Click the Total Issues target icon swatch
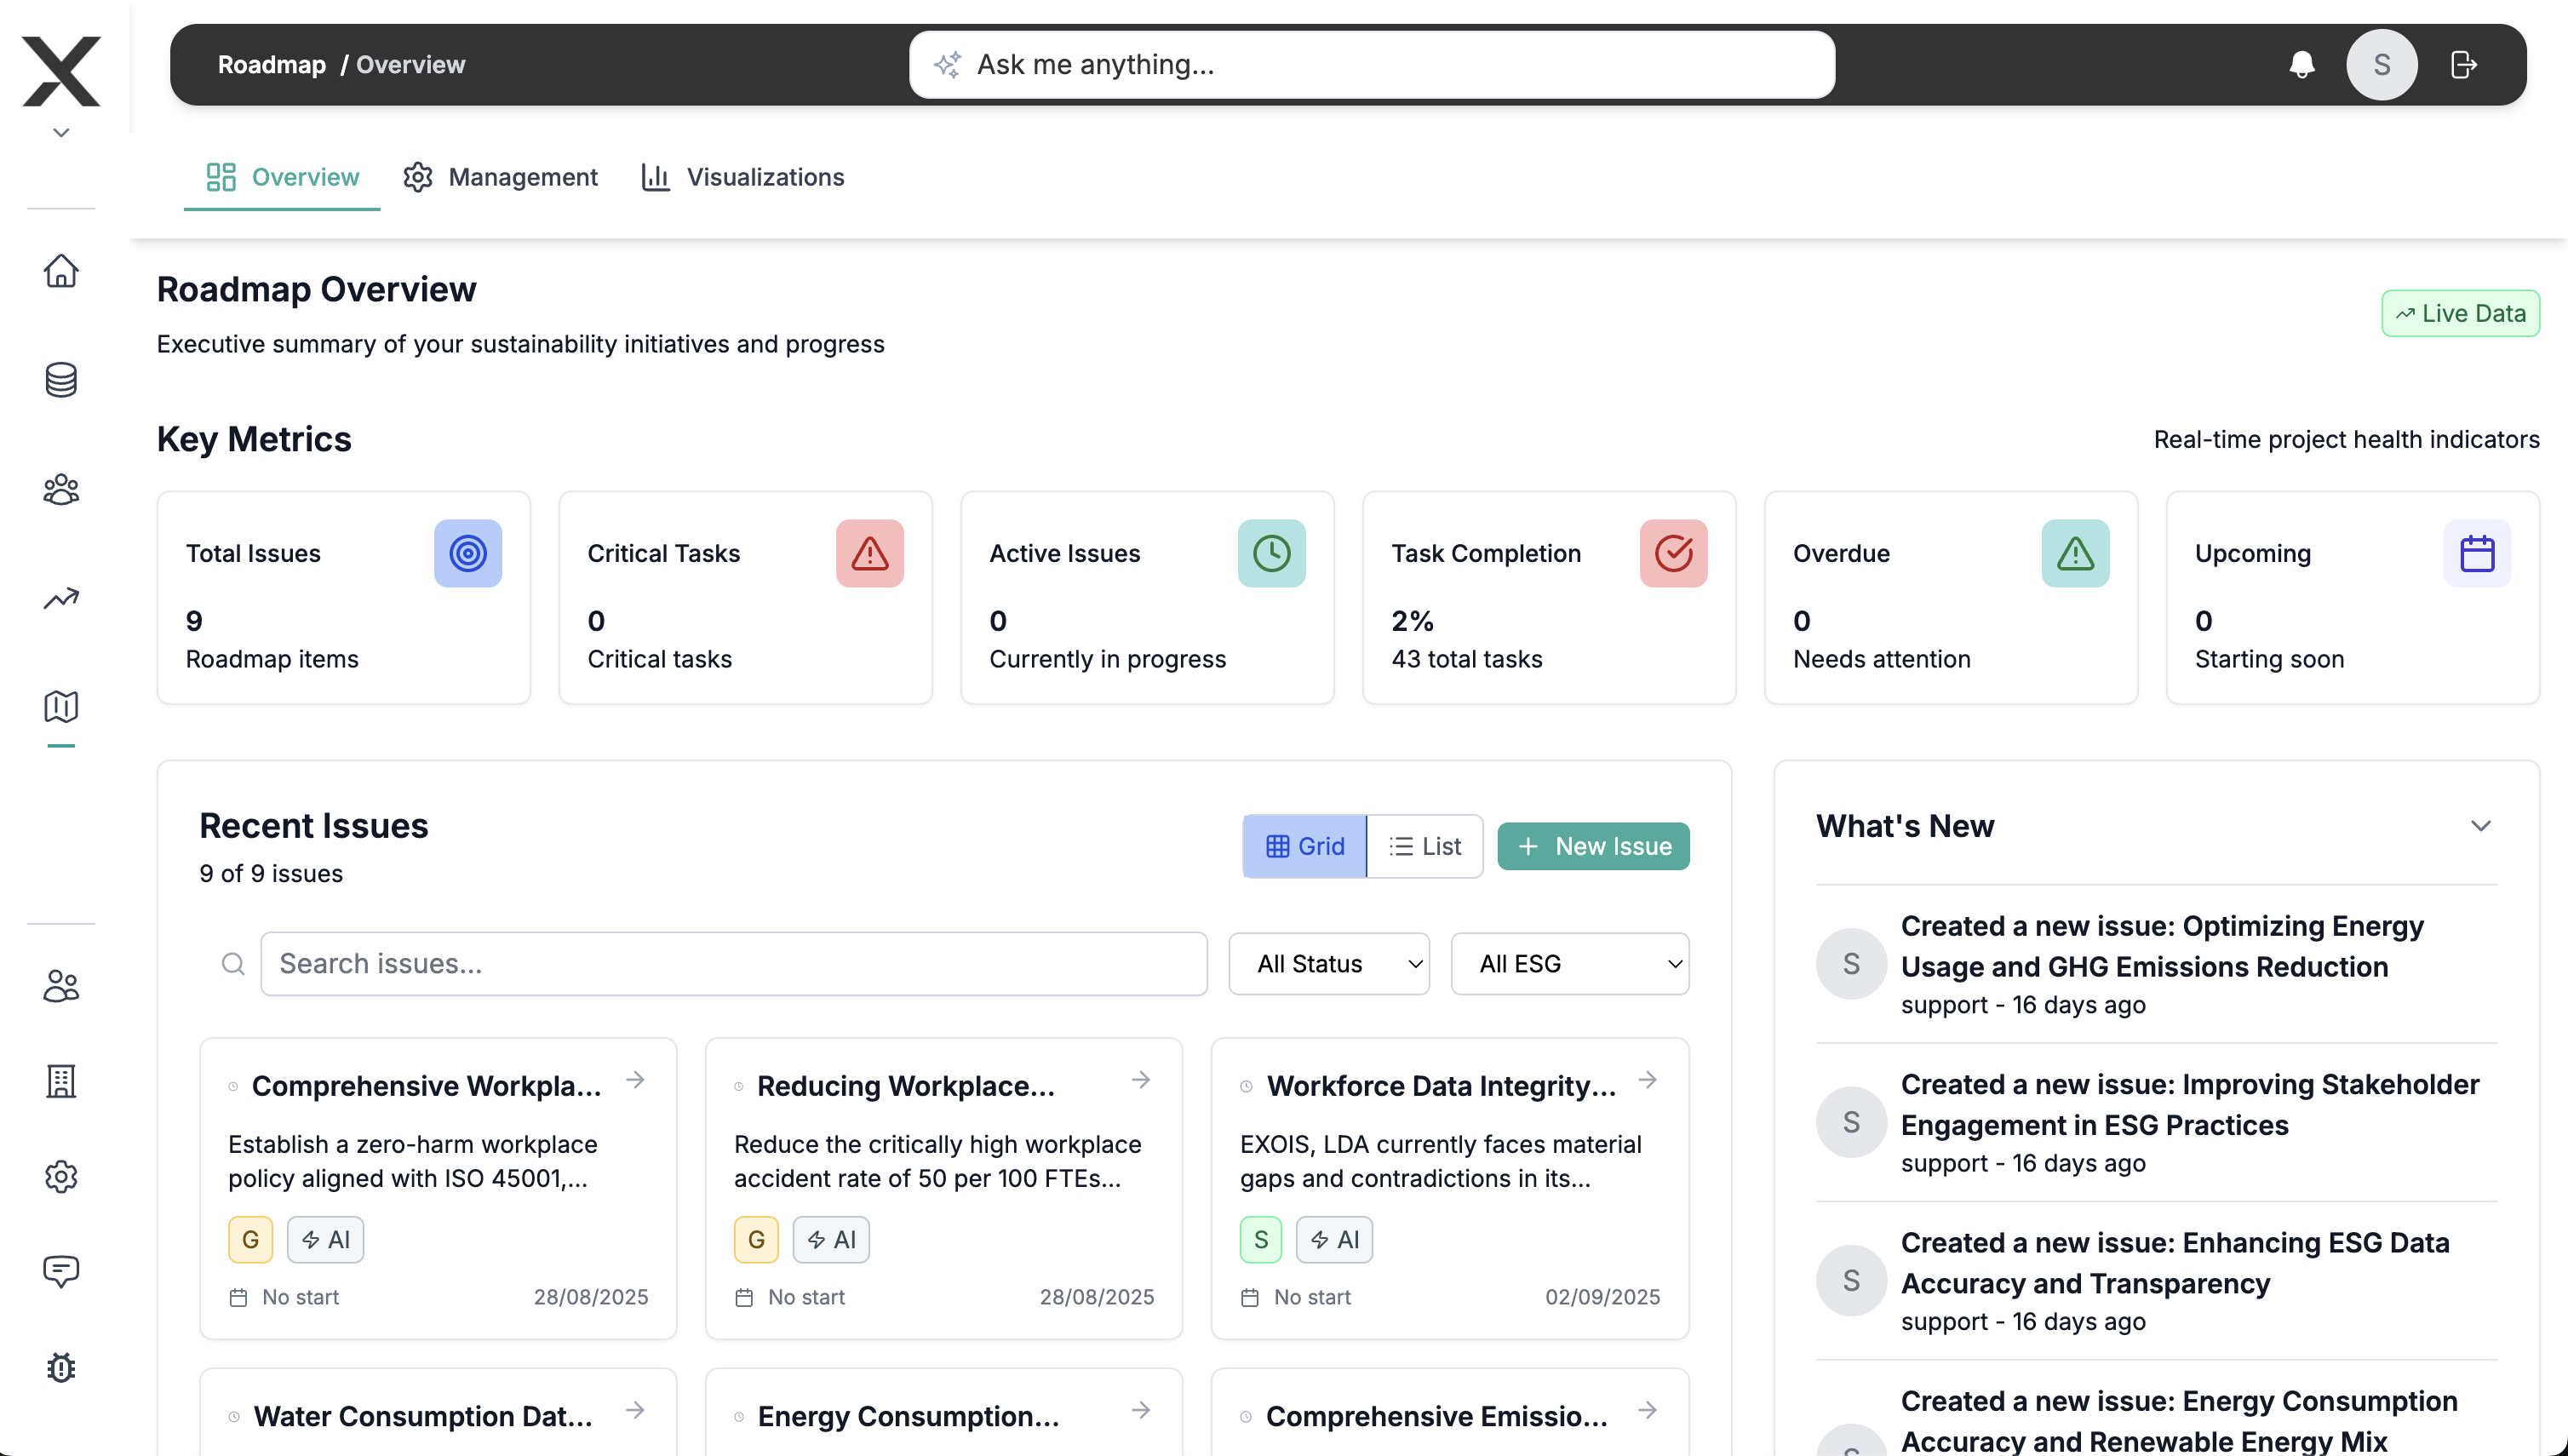2568x1456 pixels. (467, 553)
